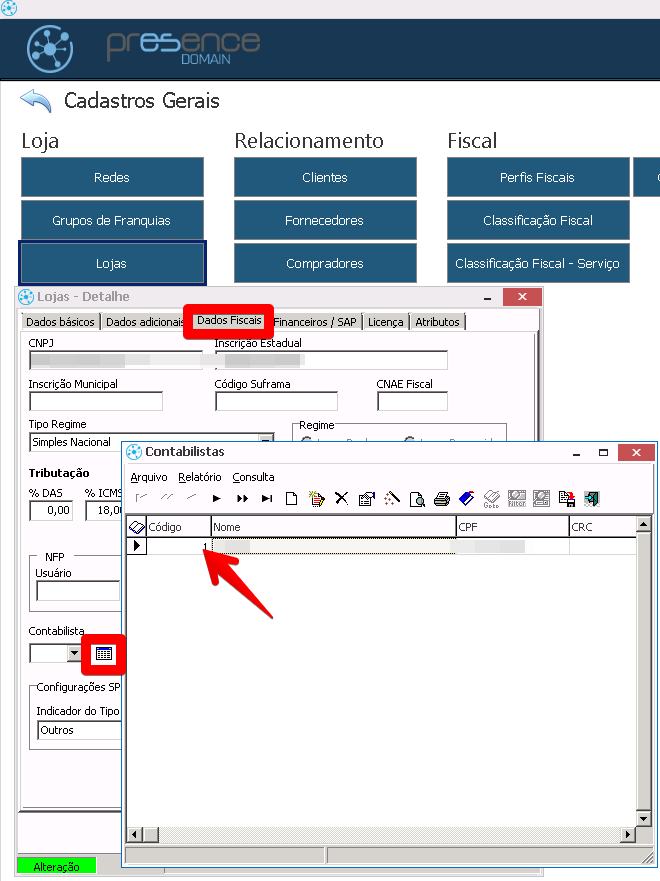Go back using the blue back arrow
Image resolution: width=660 pixels, height=881 pixels.
[x=35, y=101]
